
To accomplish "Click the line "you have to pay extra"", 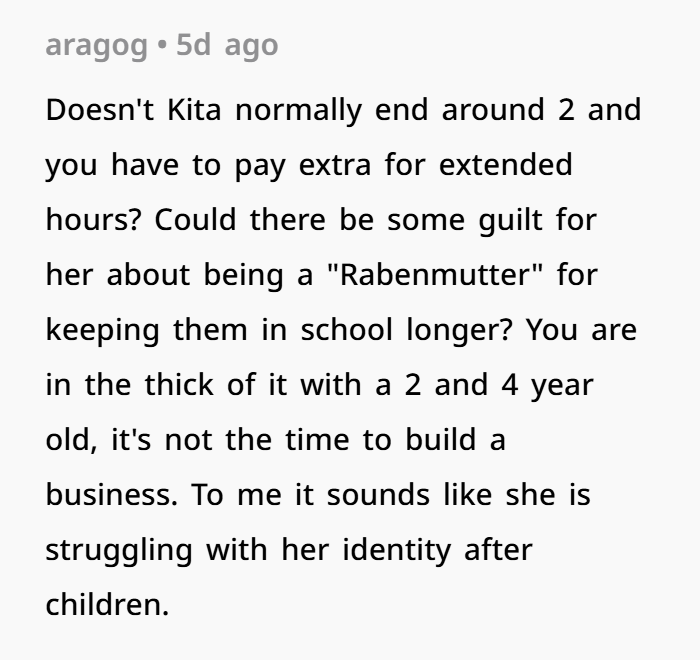I will coord(309,165).
